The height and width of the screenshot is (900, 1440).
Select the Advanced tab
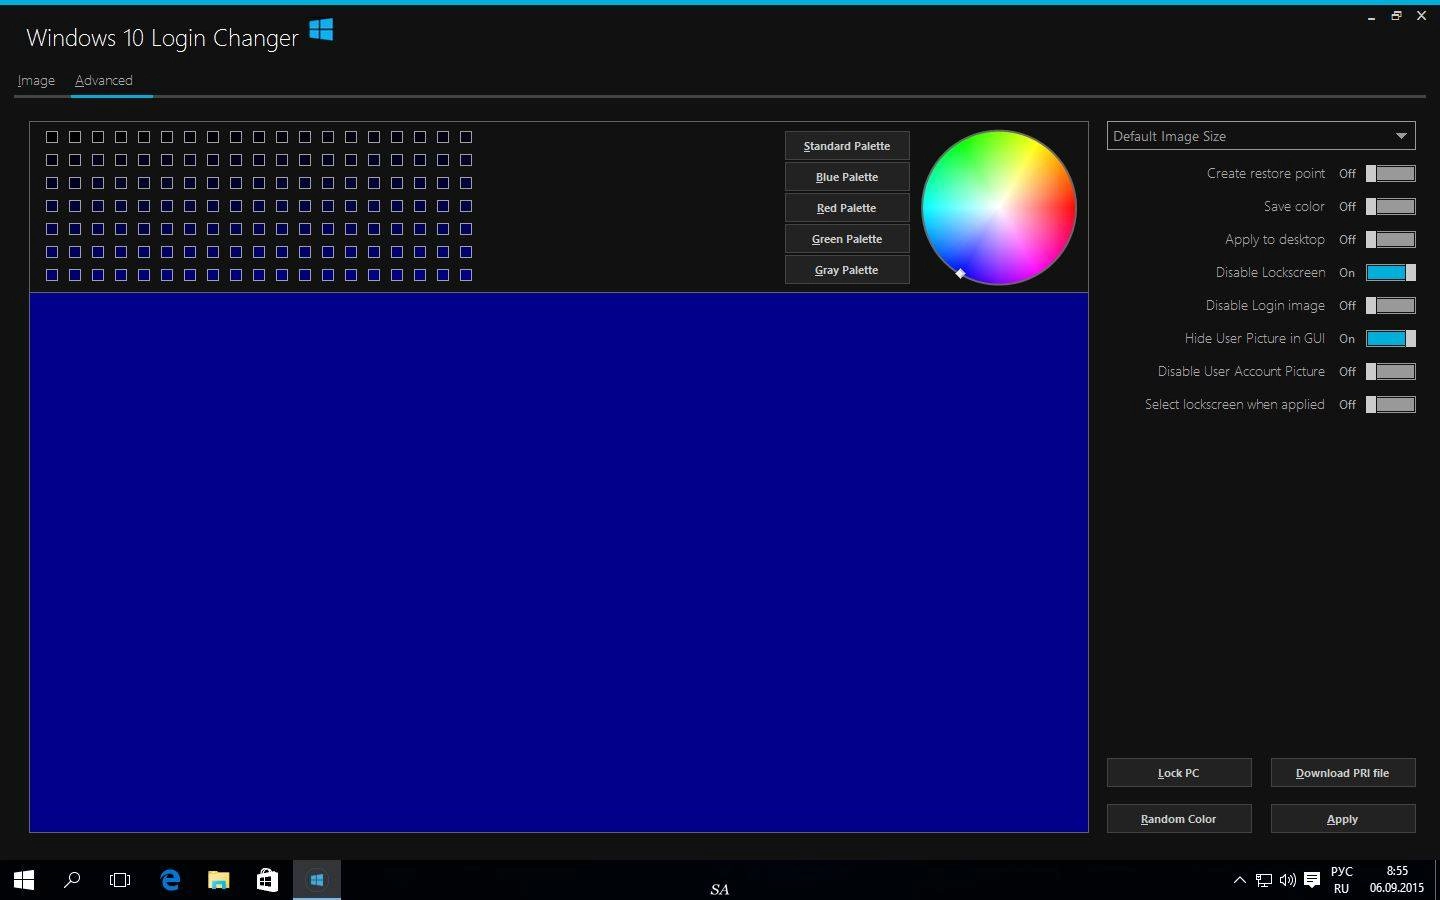[x=104, y=80]
